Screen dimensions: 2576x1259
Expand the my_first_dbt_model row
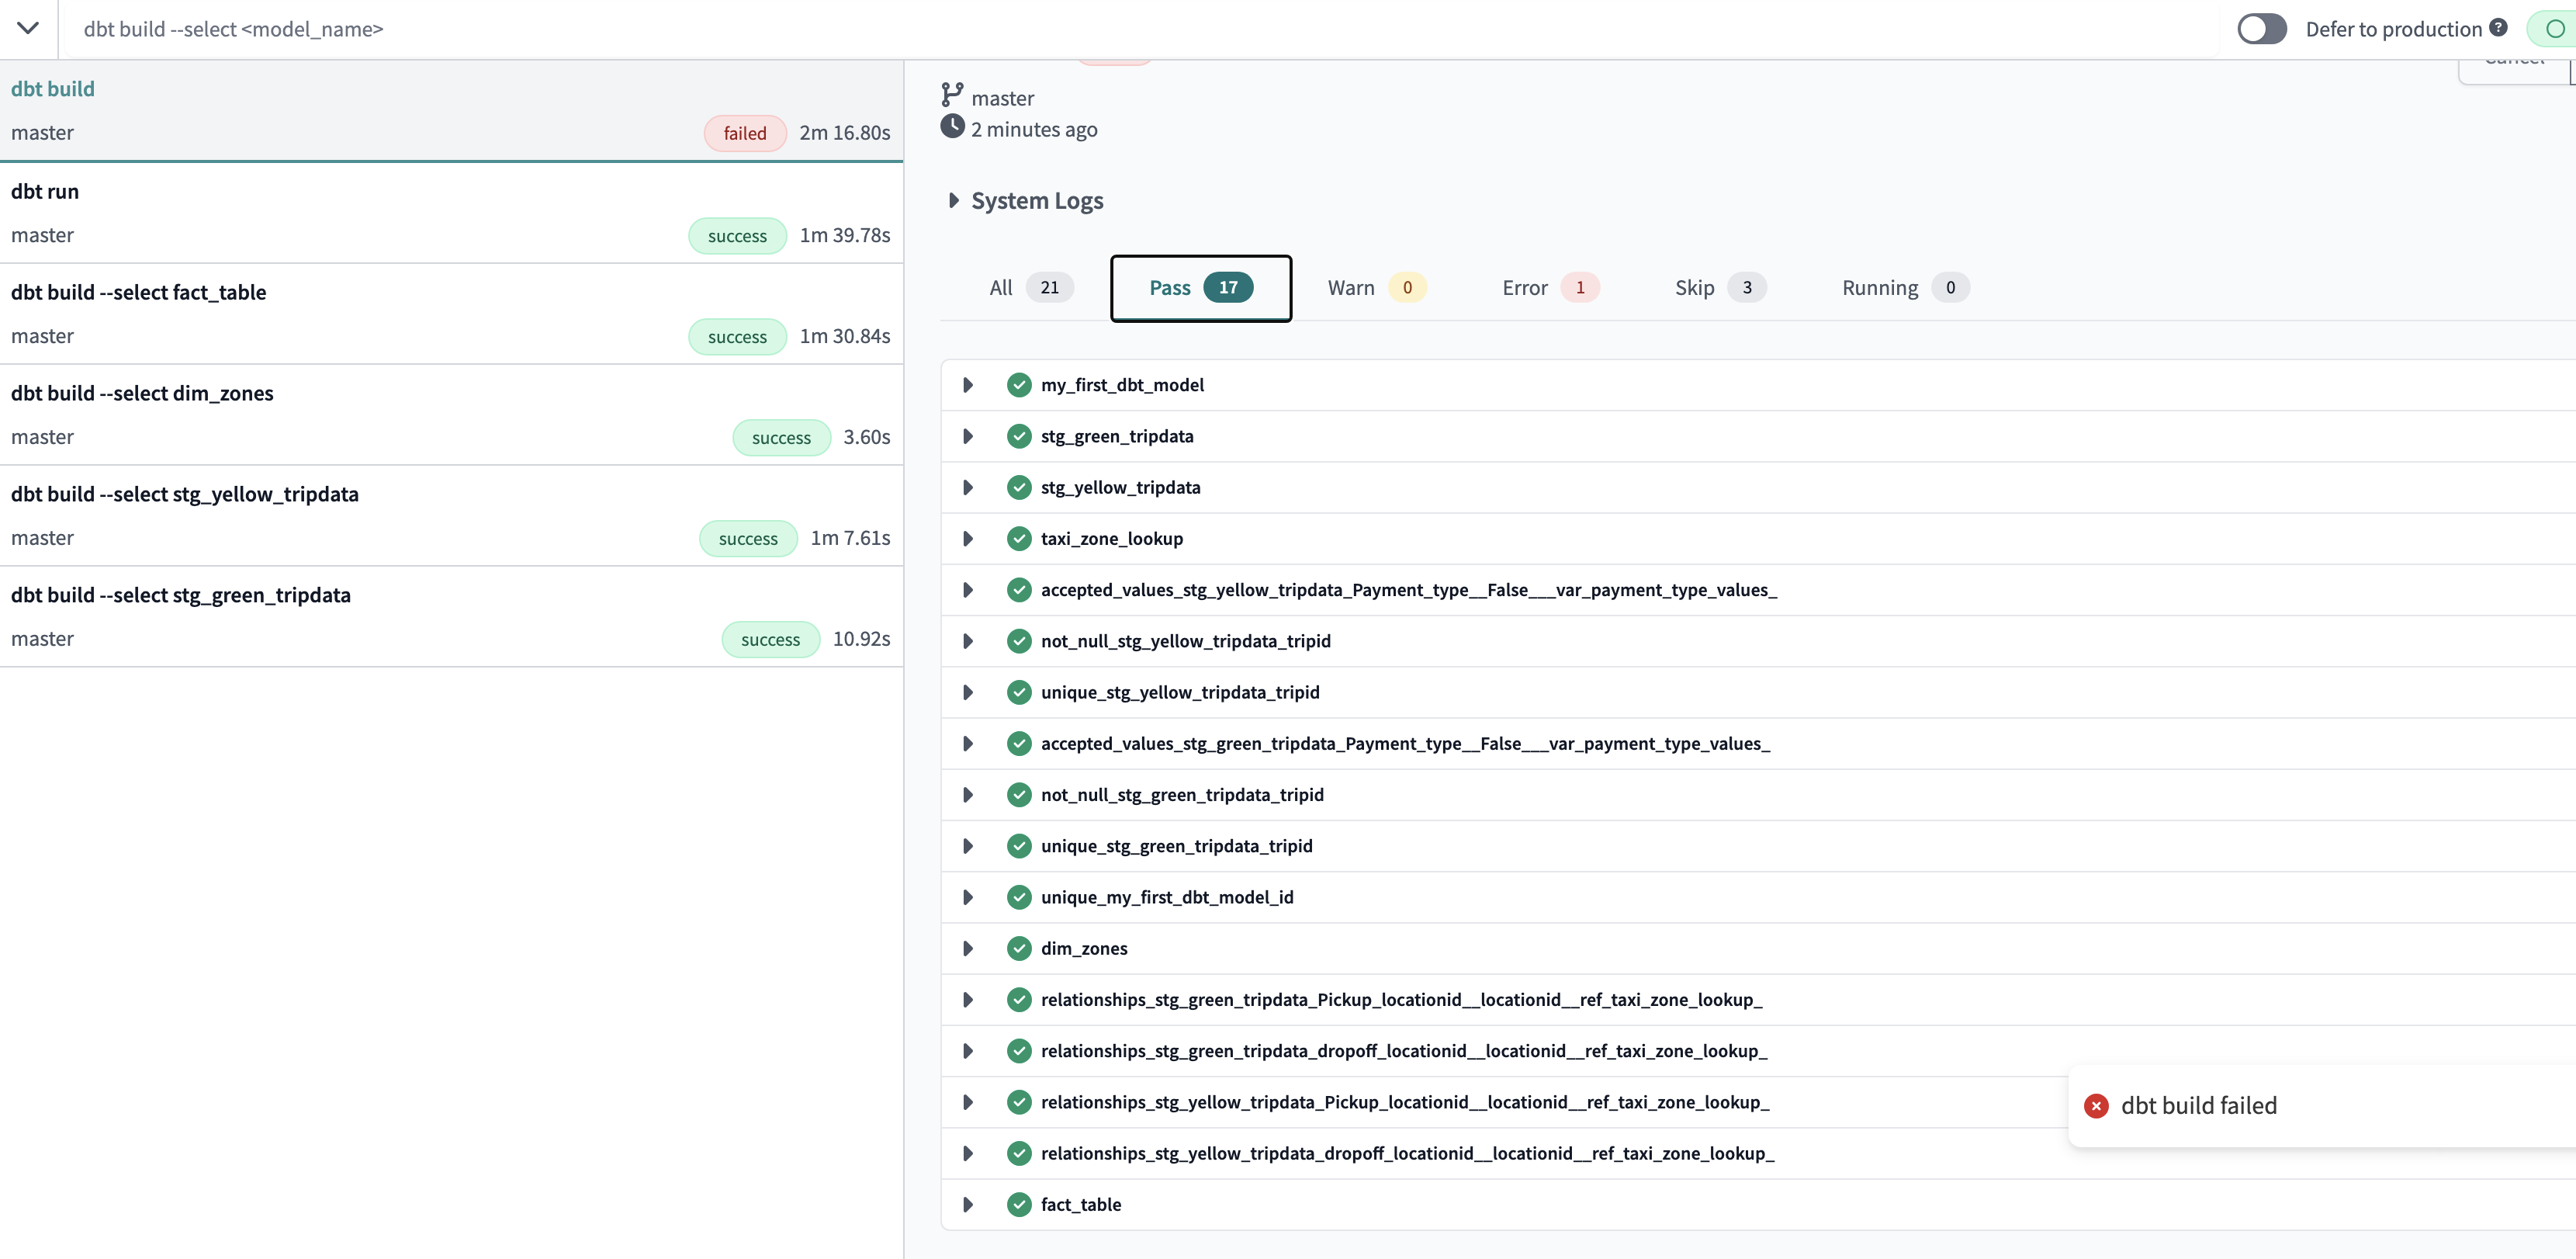968,385
